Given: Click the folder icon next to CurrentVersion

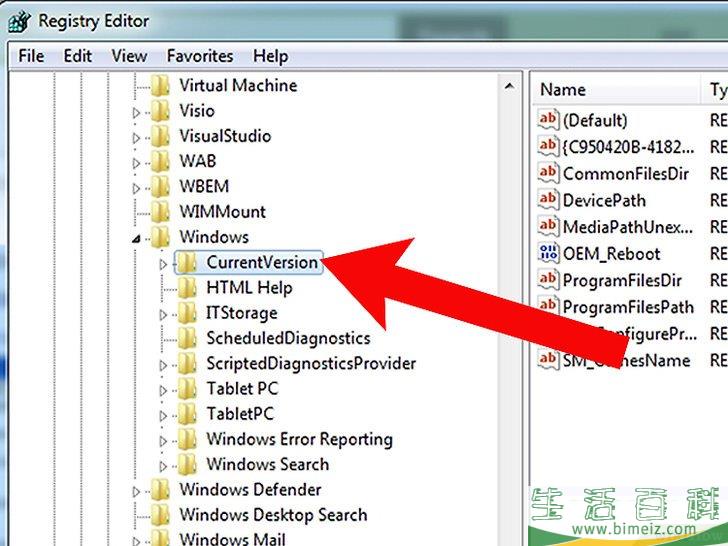Looking at the screenshot, I should point(187,263).
